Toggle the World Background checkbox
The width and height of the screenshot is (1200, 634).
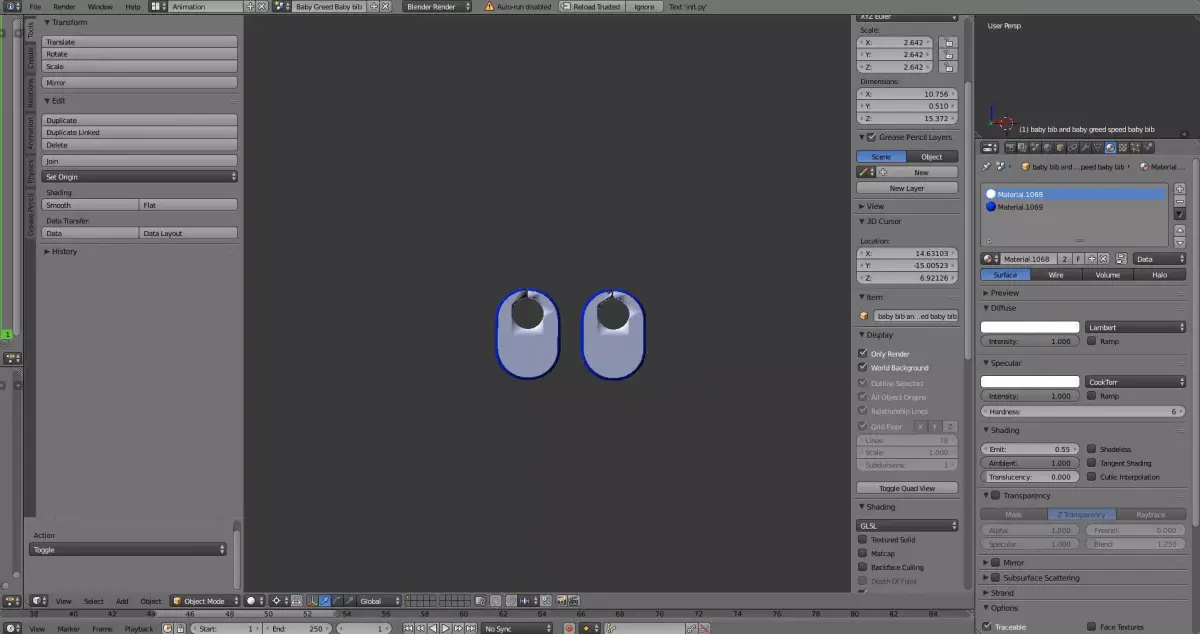[x=863, y=368]
